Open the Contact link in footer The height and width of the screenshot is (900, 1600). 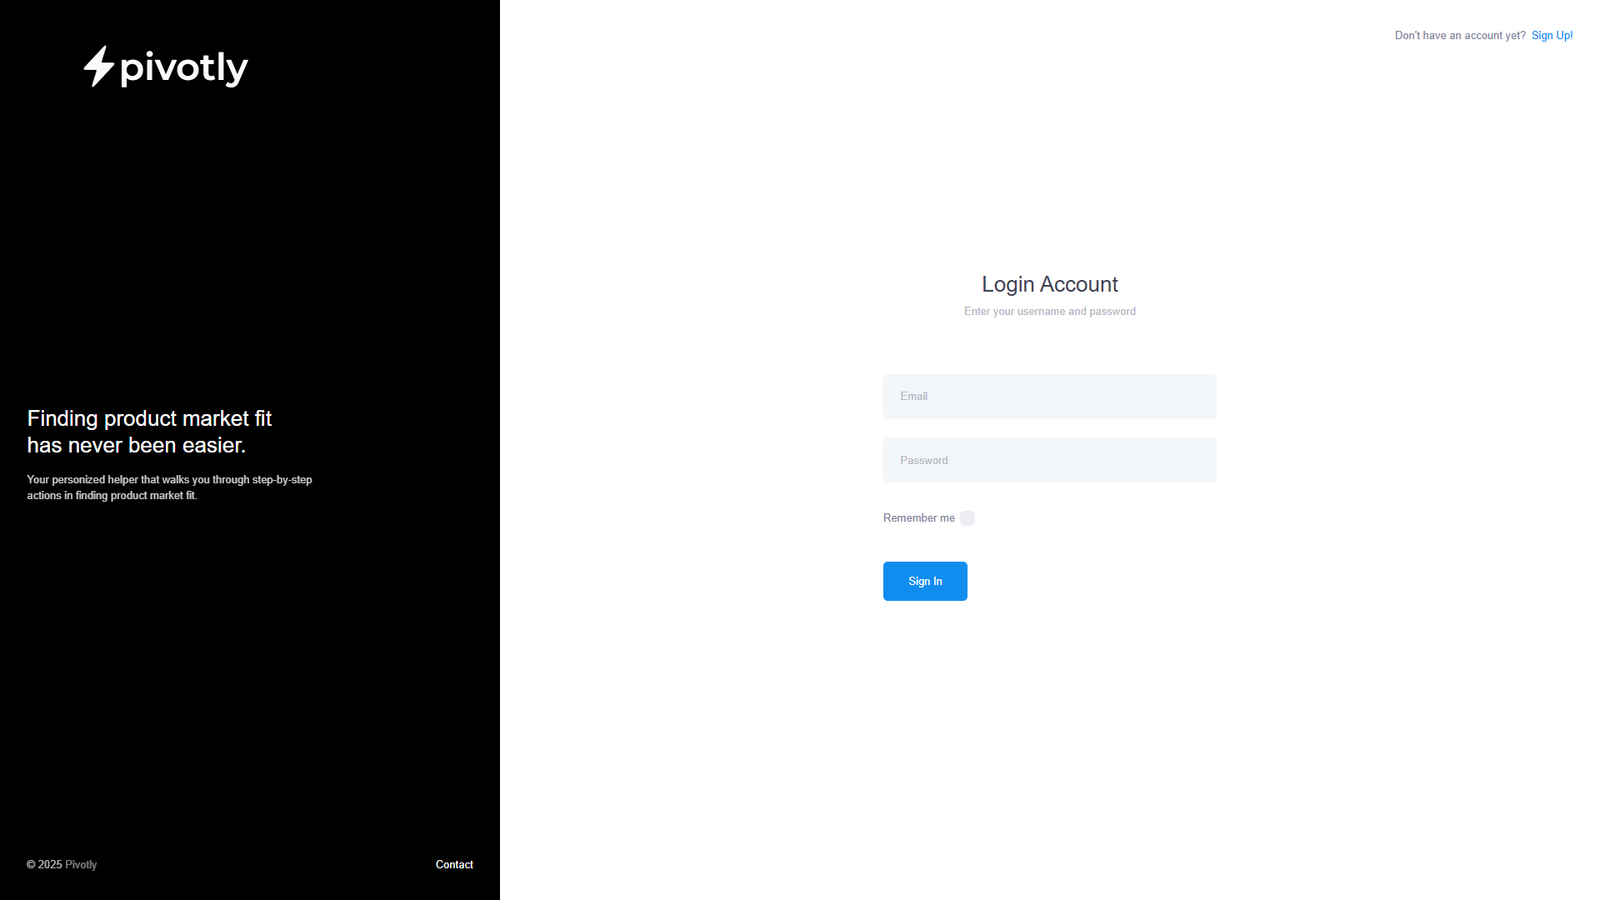pyautogui.click(x=454, y=864)
